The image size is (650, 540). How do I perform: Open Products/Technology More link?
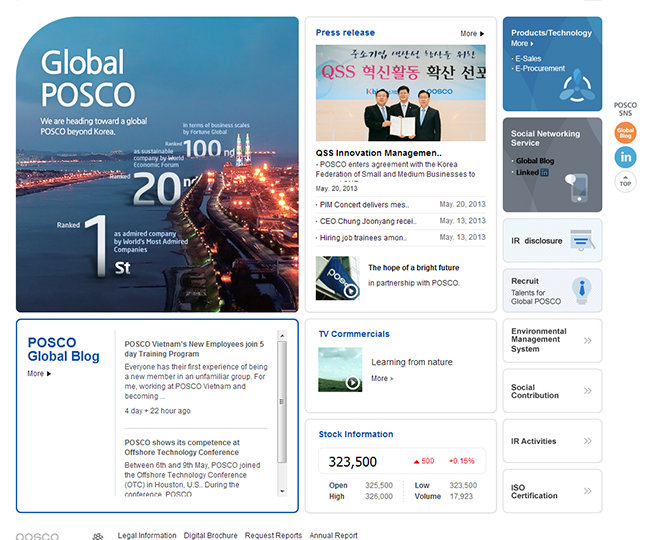522,44
